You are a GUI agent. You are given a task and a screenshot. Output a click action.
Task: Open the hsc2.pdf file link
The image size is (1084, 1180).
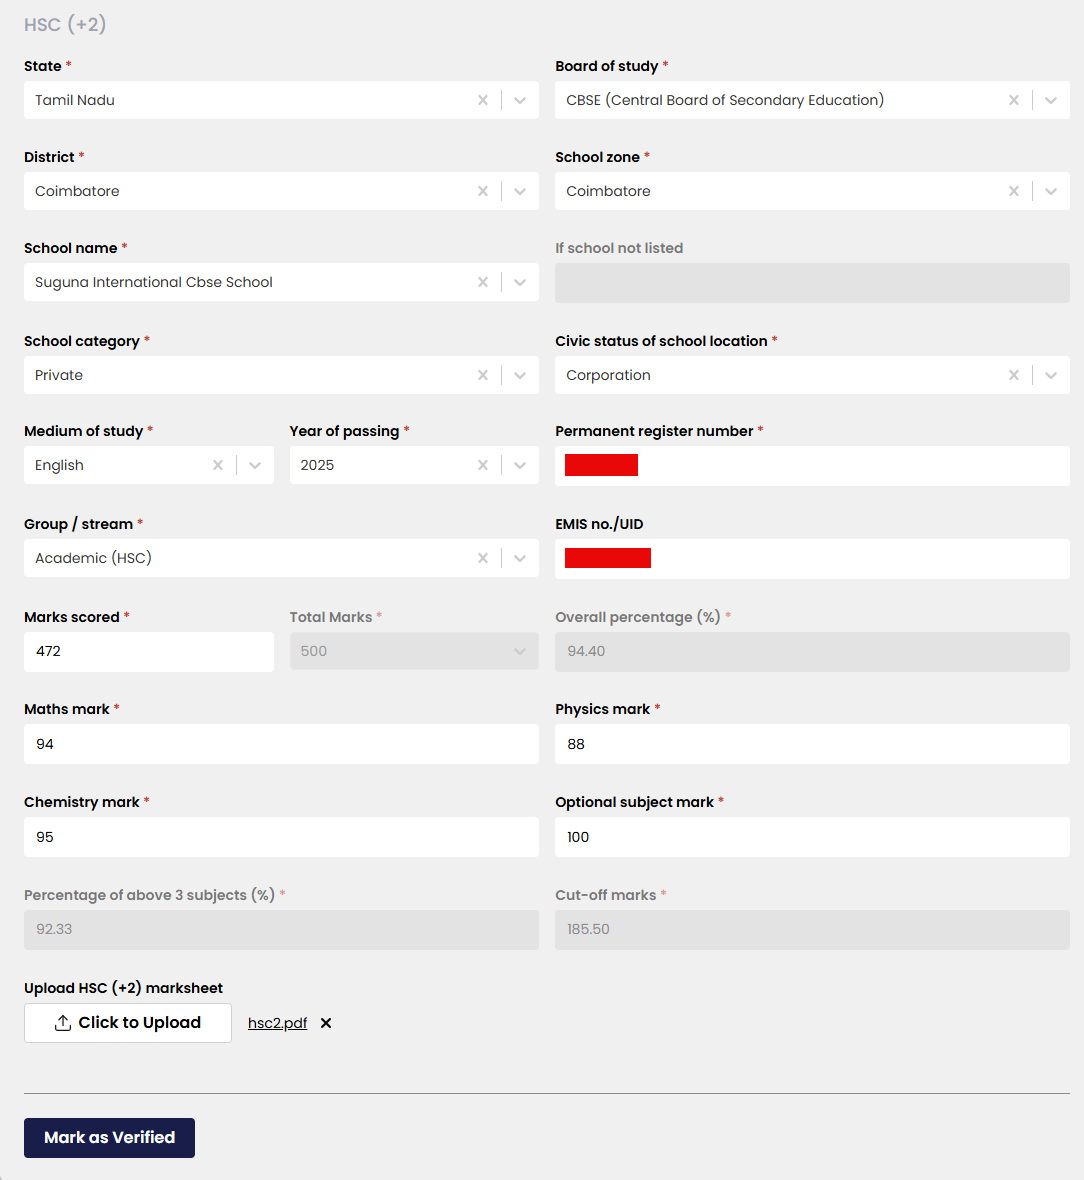pos(277,1023)
